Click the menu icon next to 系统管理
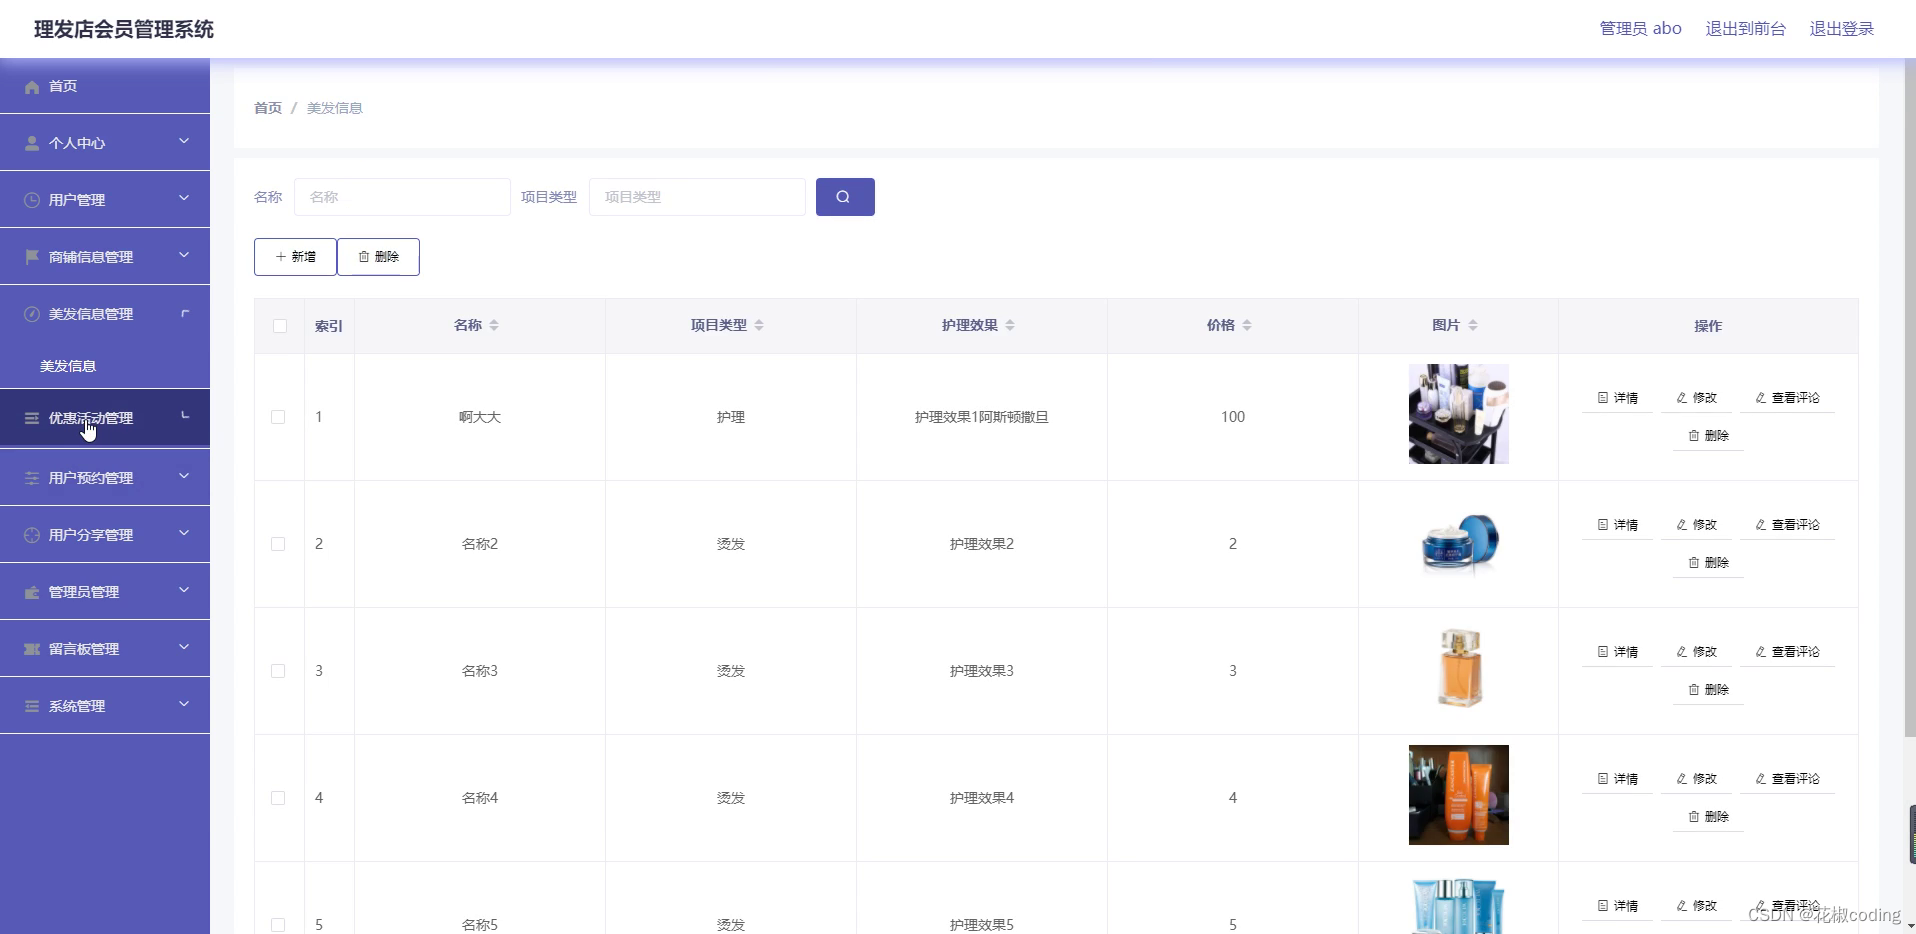The width and height of the screenshot is (1916, 934). 32,706
